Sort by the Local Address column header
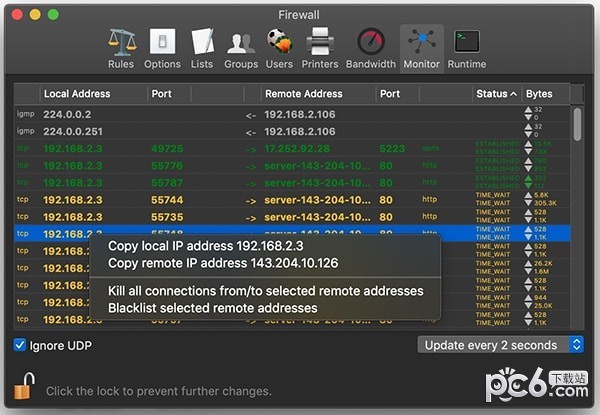600x415 pixels. point(93,94)
